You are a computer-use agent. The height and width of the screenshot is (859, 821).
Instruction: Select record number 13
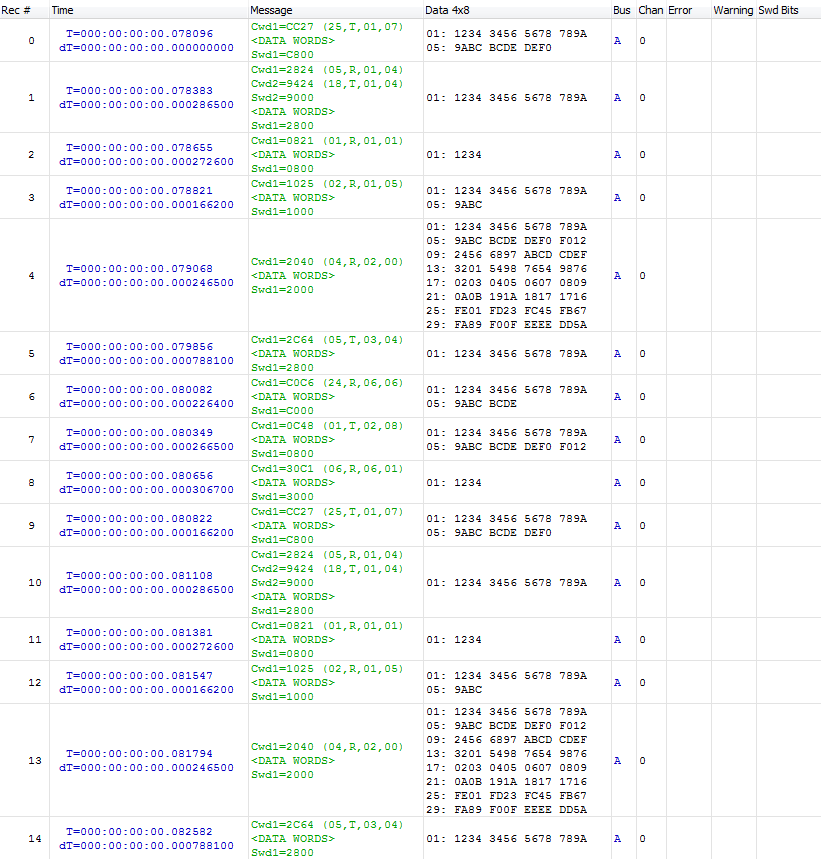tap(35, 760)
